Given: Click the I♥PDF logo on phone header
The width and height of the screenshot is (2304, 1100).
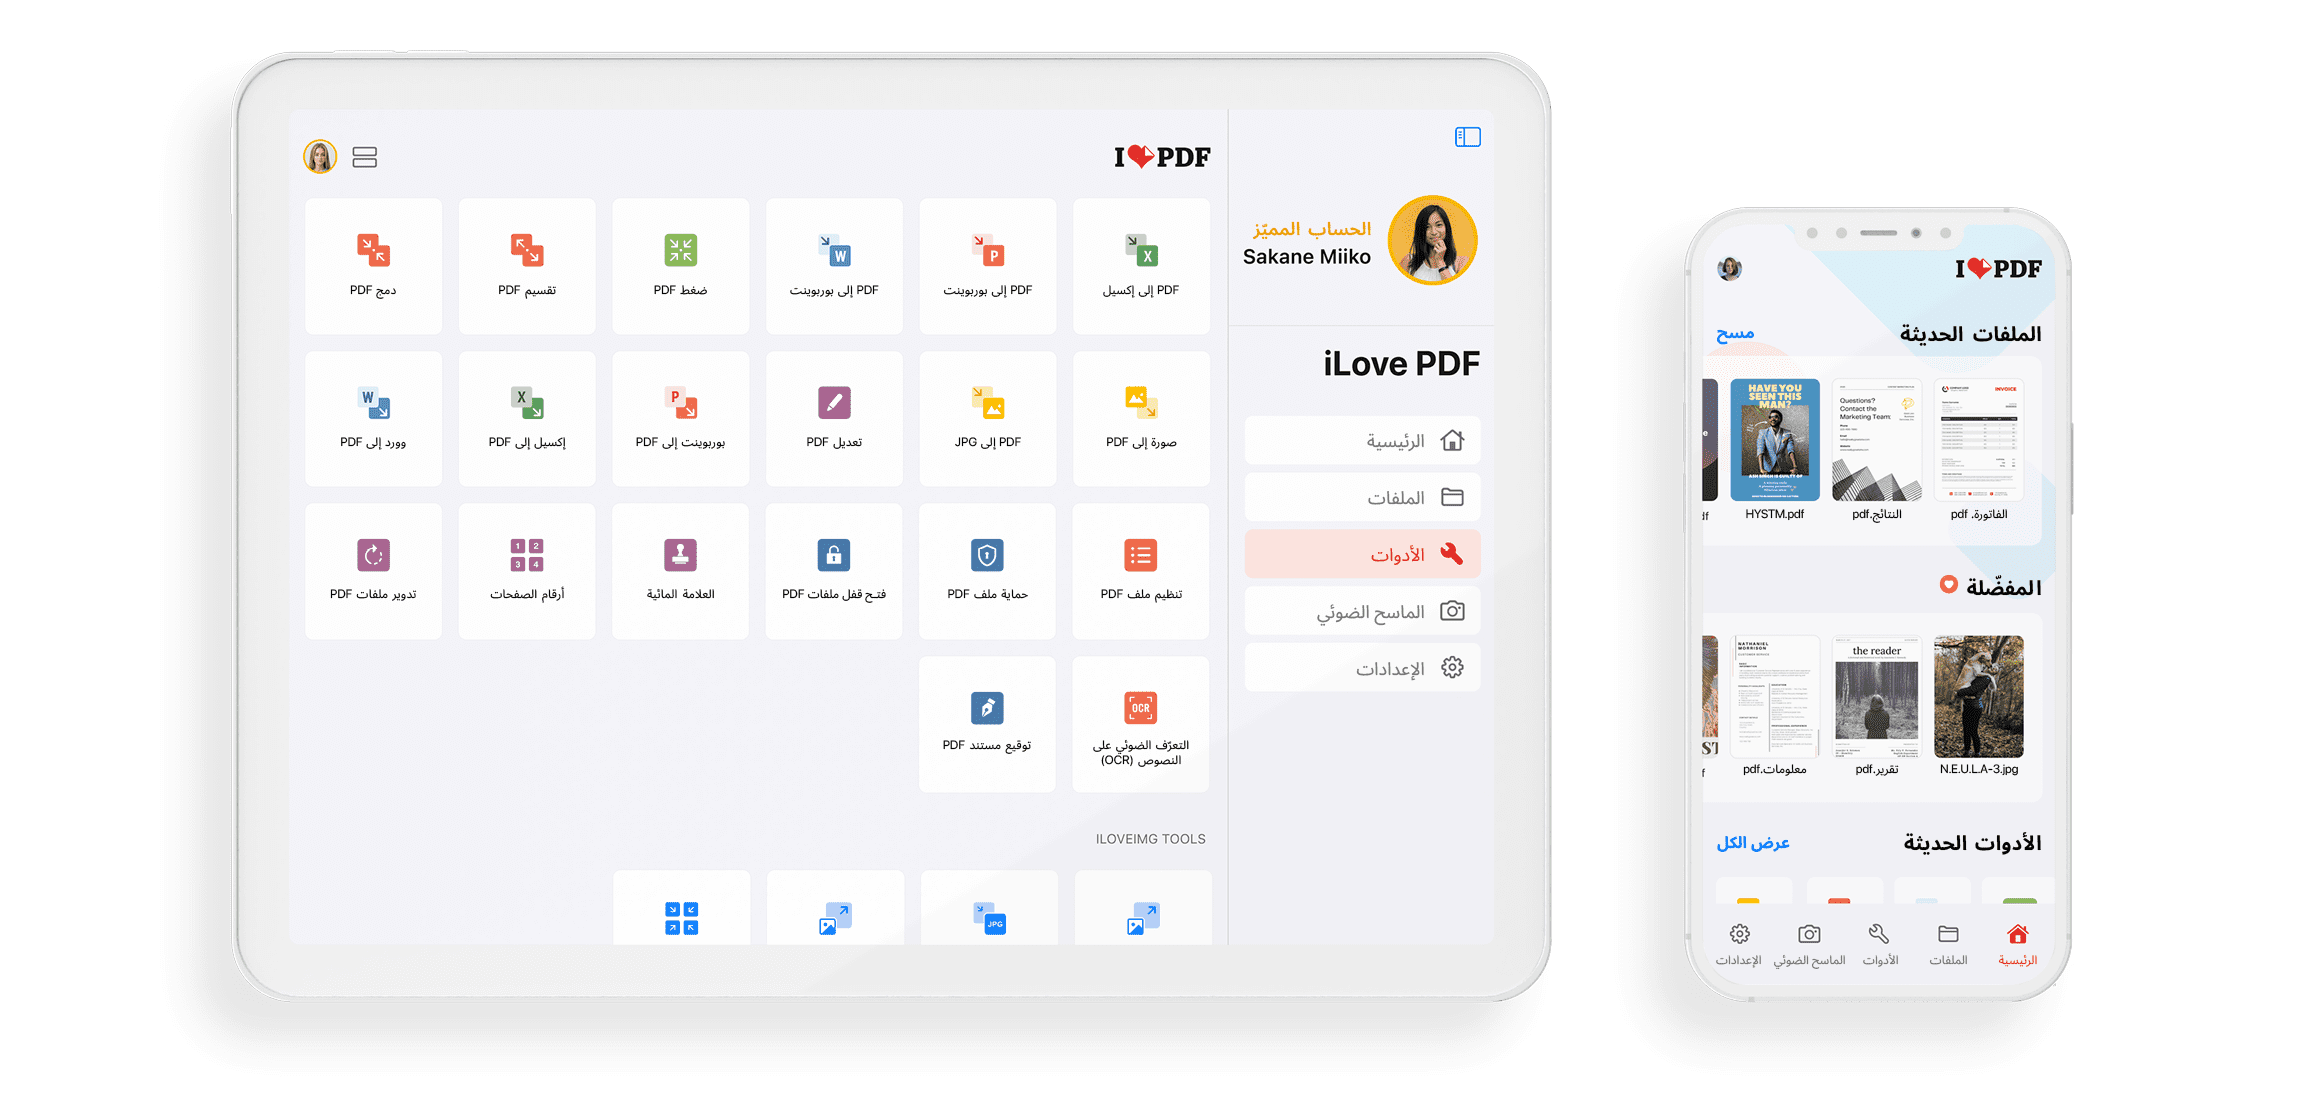Looking at the screenshot, I should pyautogui.click(x=1998, y=268).
